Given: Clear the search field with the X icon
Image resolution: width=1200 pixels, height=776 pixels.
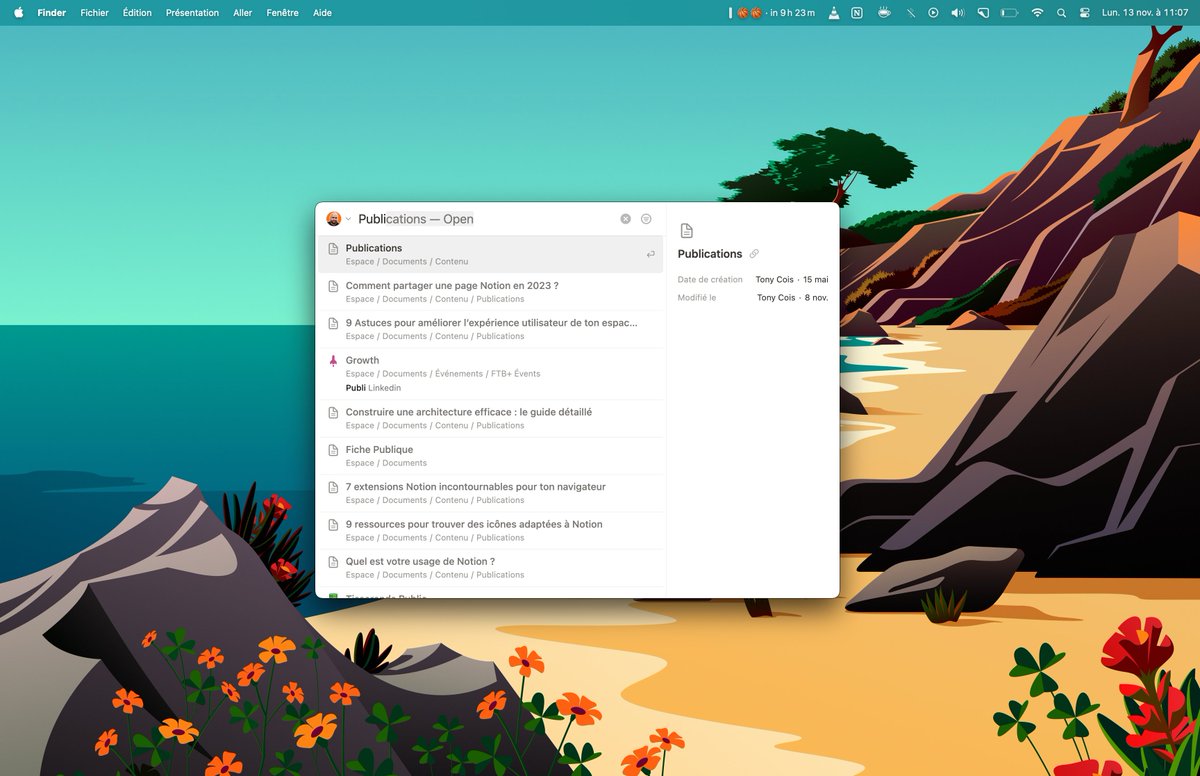Looking at the screenshot, I should click(626, 219).
